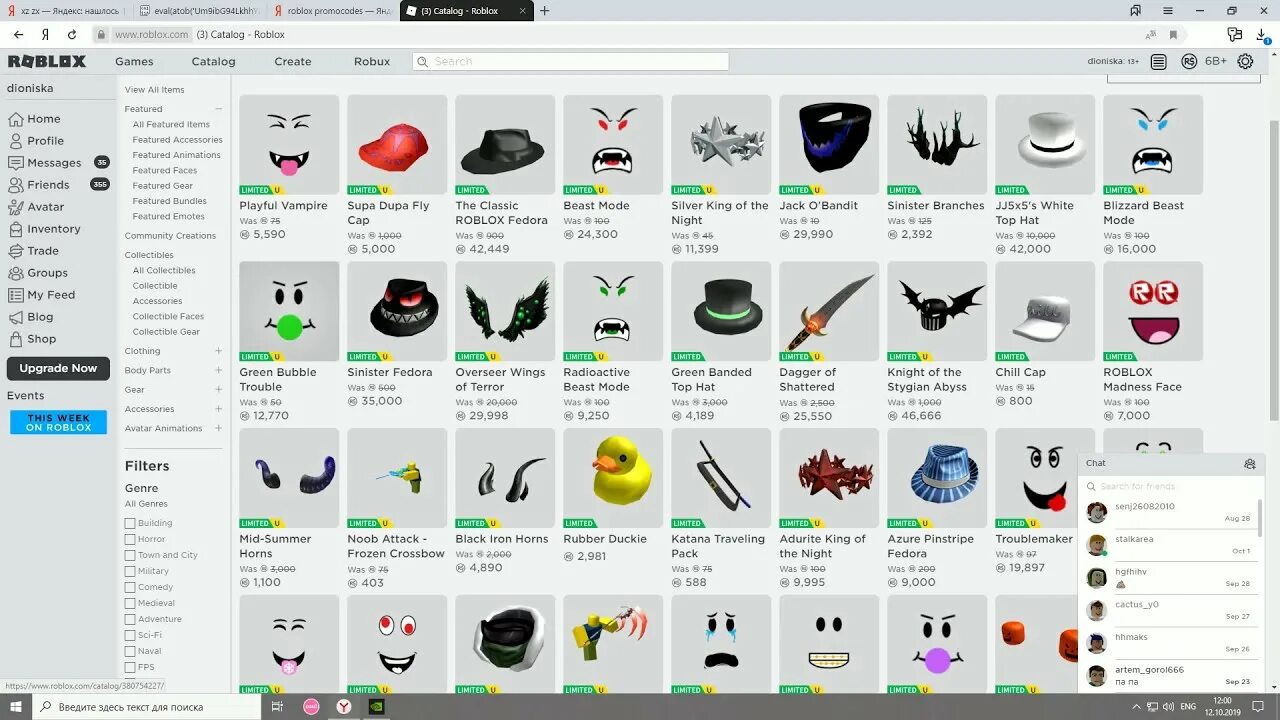The image size is (1280, 720).
Task: Check the Comedy genre checkbox
Action: [x=130, y=587]
